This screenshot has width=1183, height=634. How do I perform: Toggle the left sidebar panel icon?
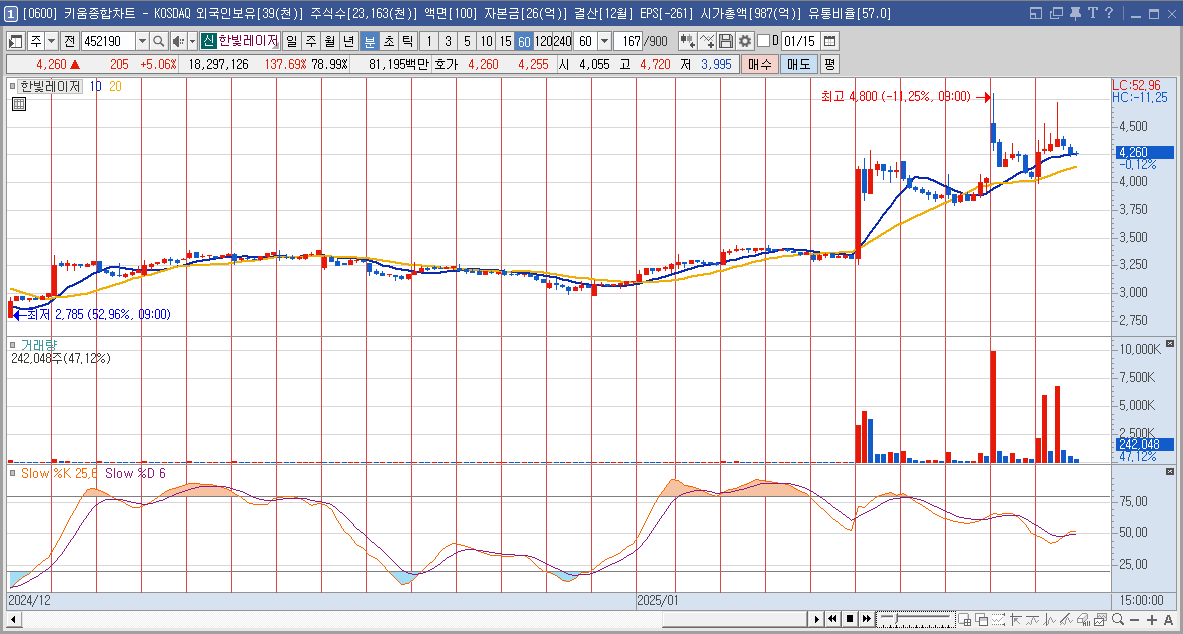coord(14,41)
